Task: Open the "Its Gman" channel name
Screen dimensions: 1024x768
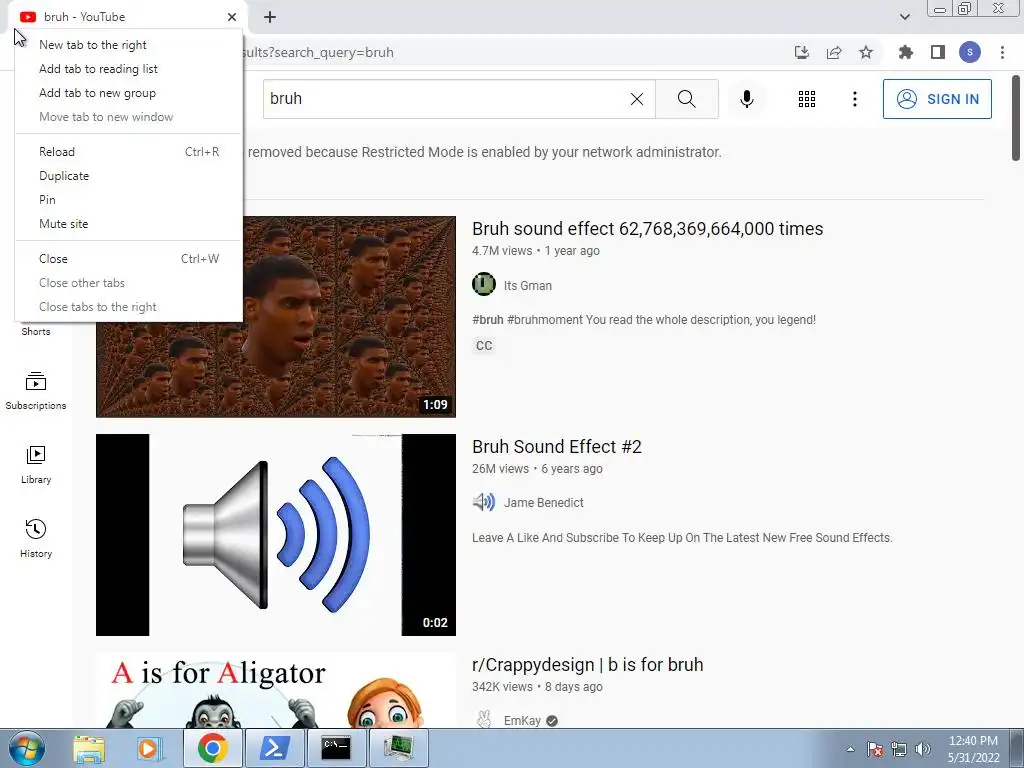Action: 528,285
